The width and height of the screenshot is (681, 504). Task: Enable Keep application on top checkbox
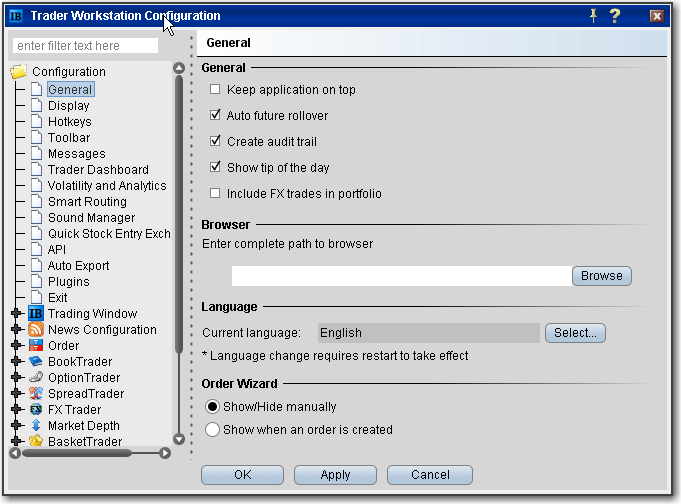pyautogui.click(x=215, y=90)
